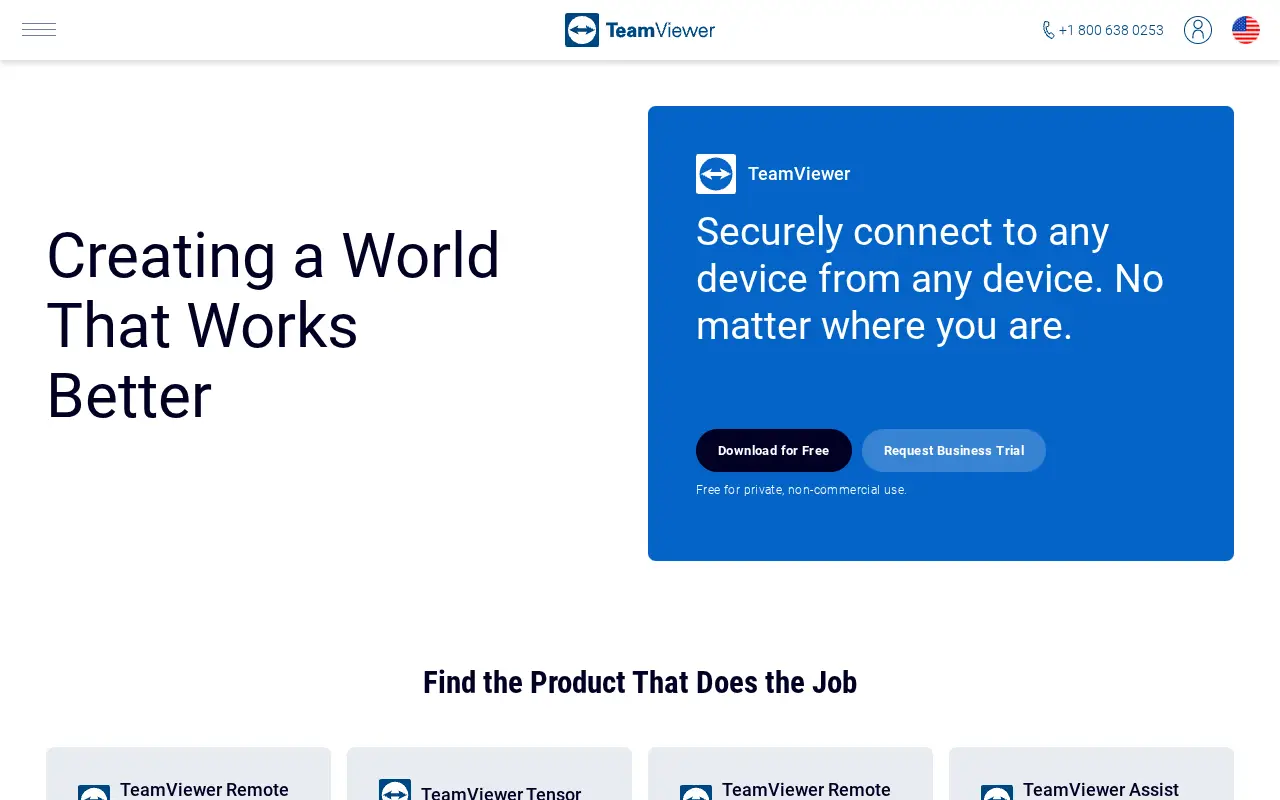Open the TeamViewer Assist product card

point(1091,774)
